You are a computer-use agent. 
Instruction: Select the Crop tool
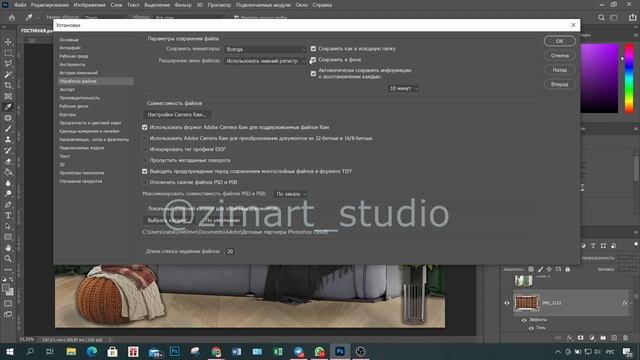(x=8, y=85)
